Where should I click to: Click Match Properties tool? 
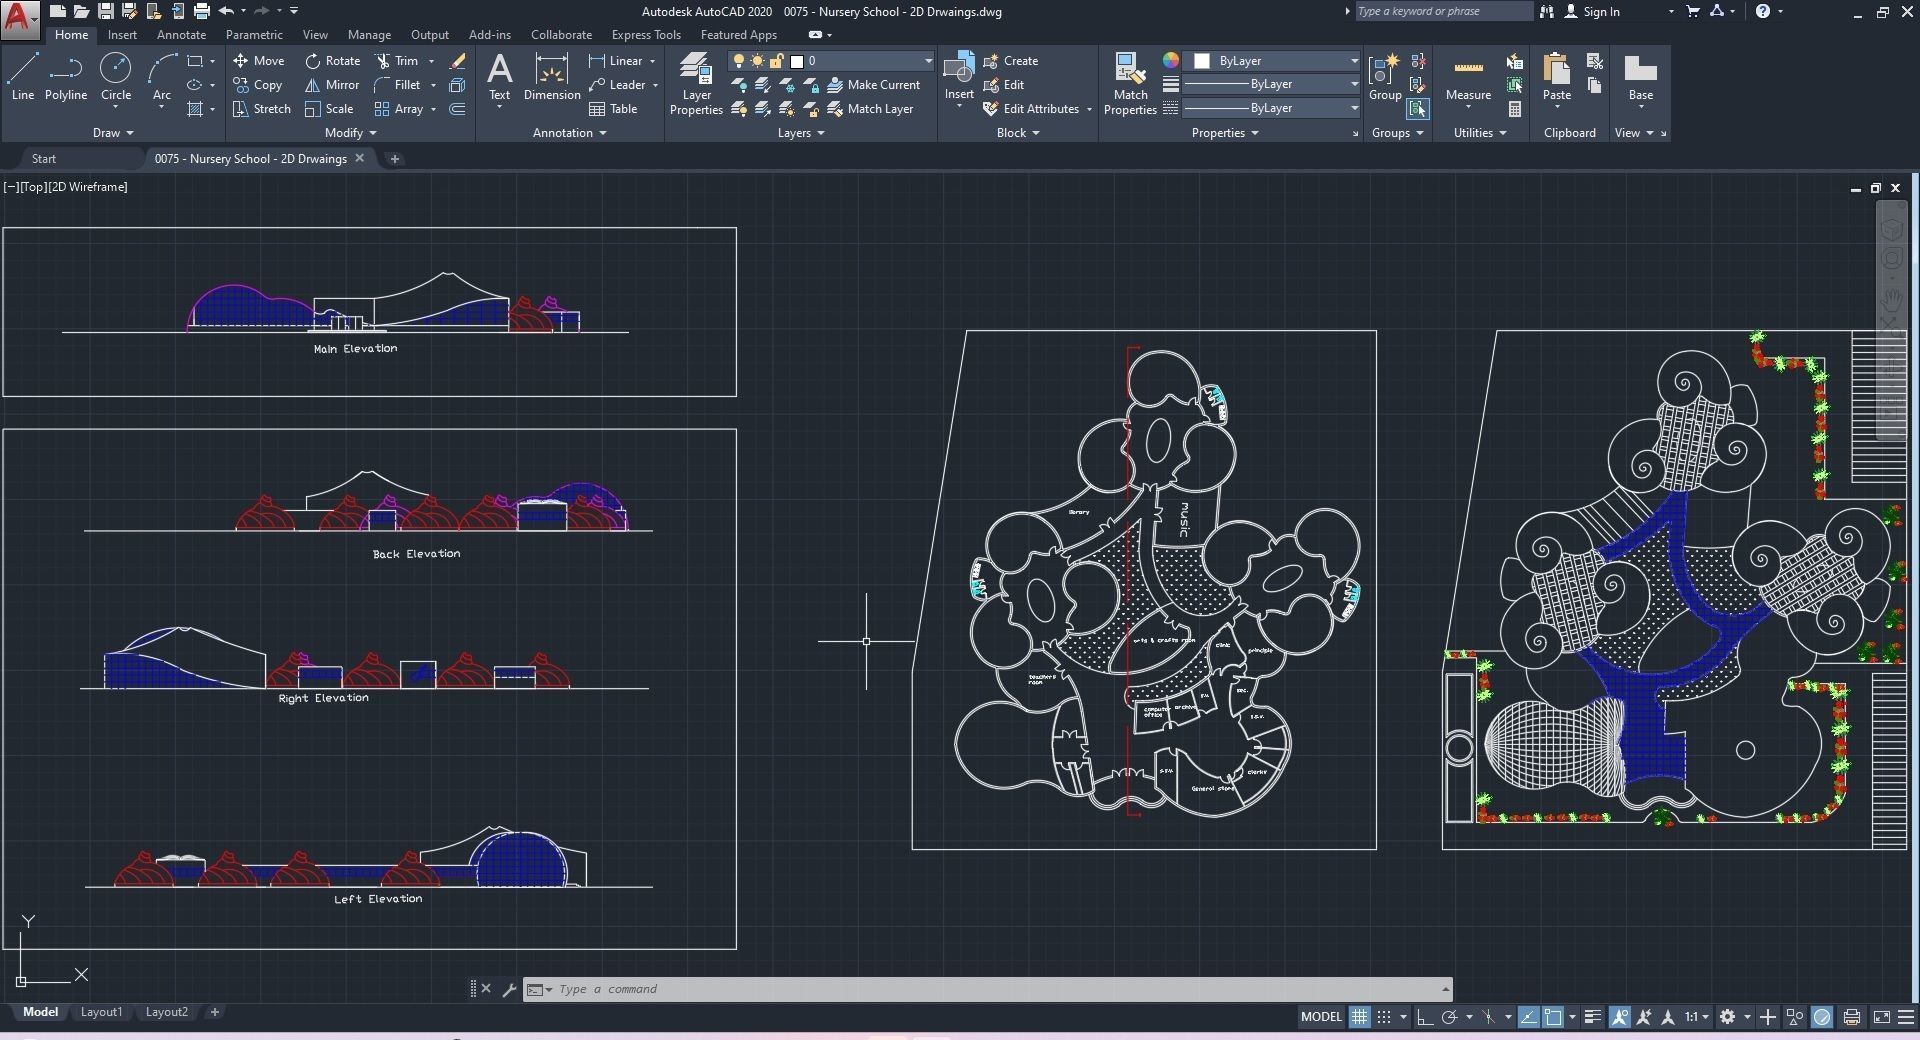[1130, 84]
